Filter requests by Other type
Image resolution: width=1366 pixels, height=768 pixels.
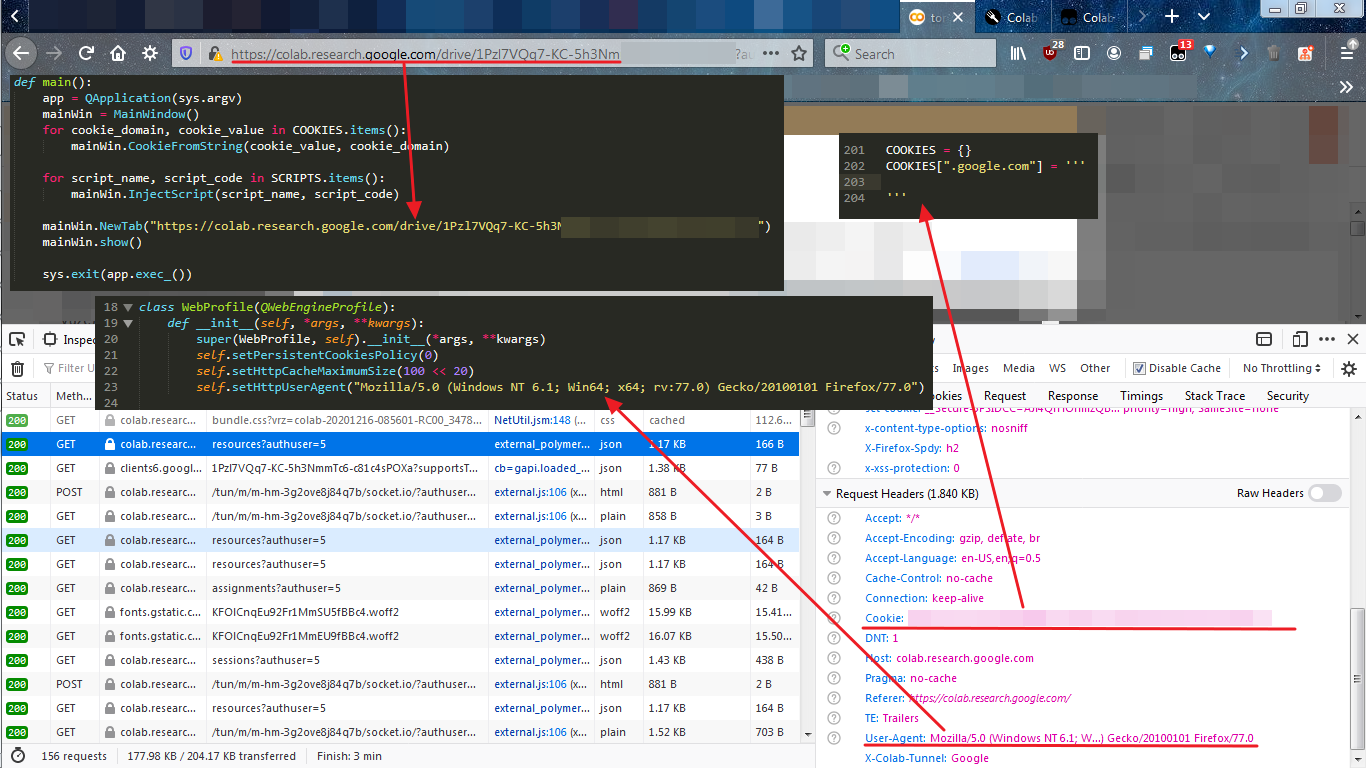(1095, 368)
